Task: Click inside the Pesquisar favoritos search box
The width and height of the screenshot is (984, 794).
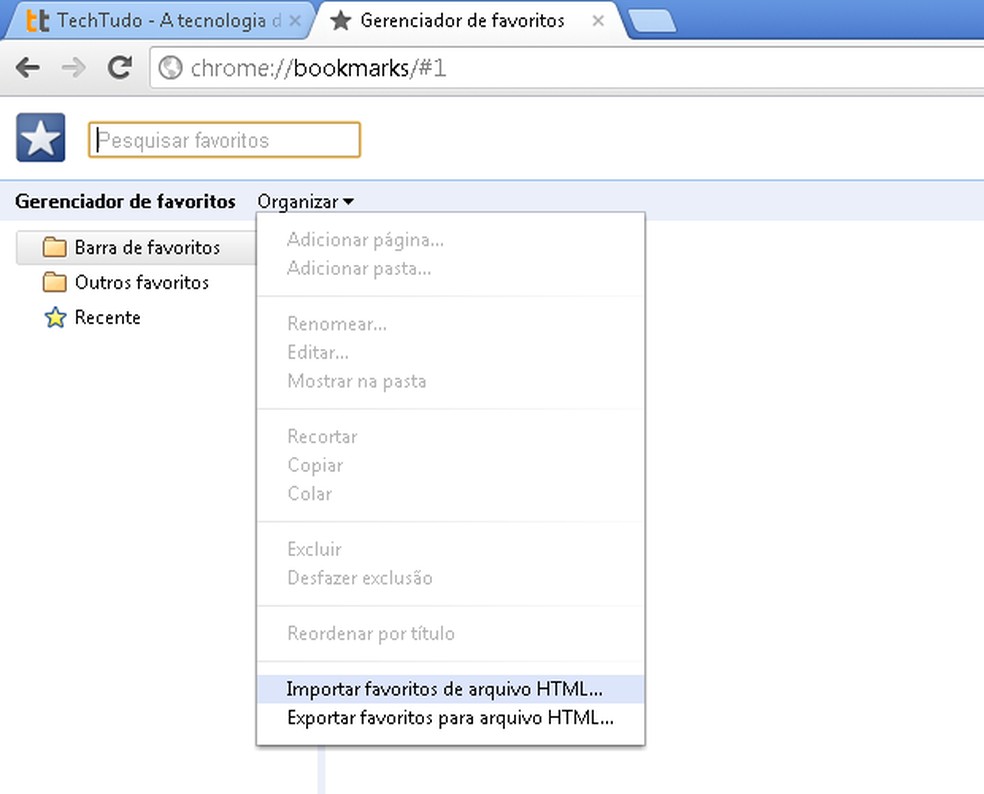Action: (x=224, y=139)
